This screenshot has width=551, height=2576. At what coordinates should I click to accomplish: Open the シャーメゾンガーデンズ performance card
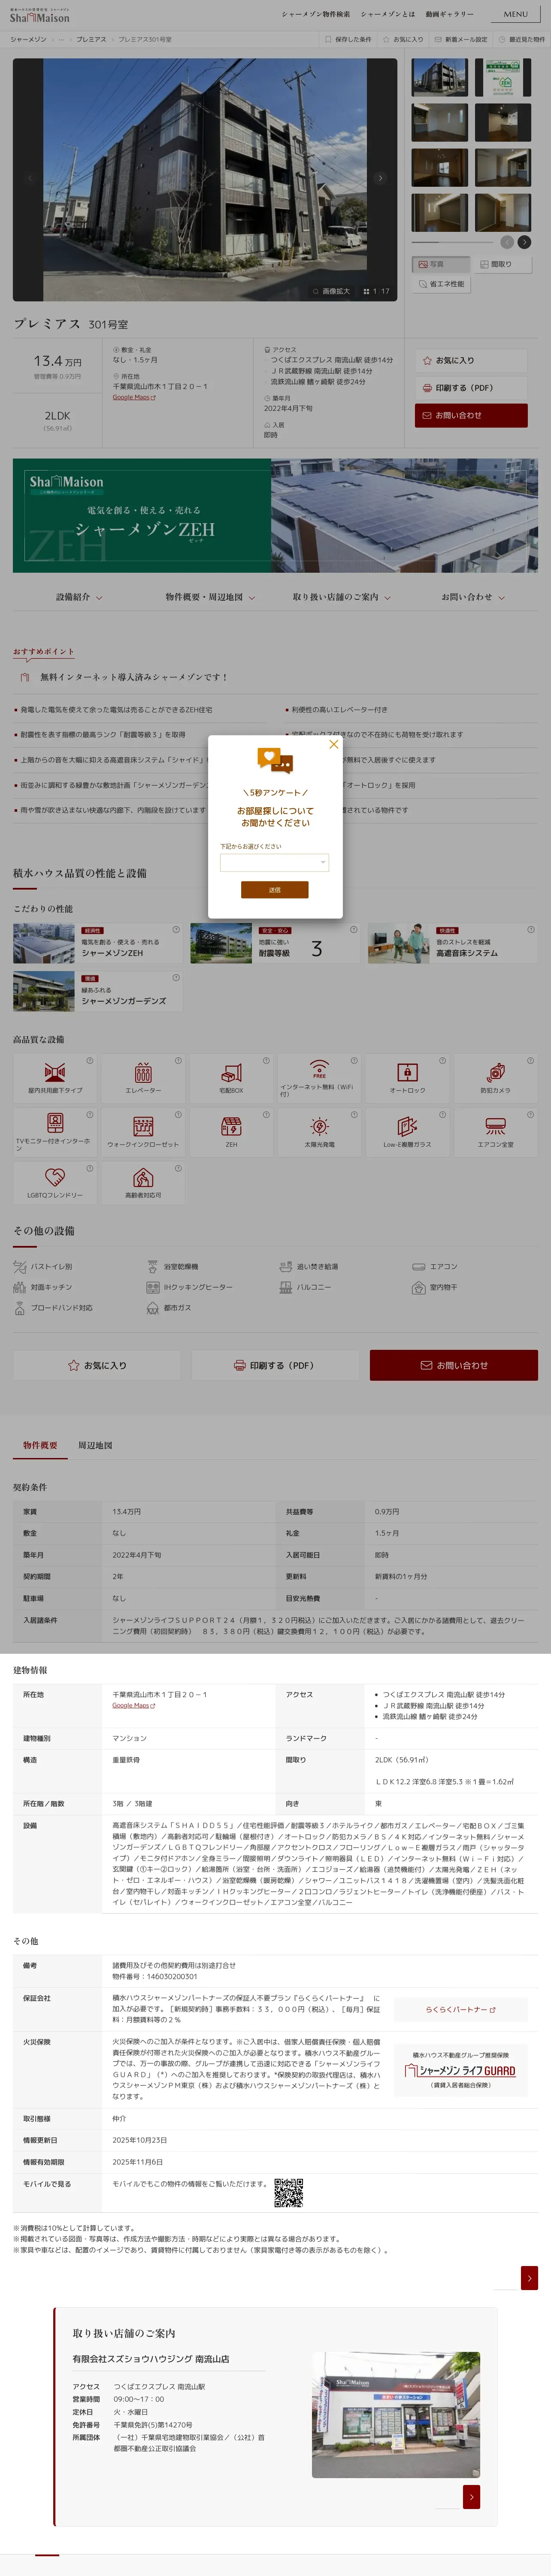[x=98, y=991]
